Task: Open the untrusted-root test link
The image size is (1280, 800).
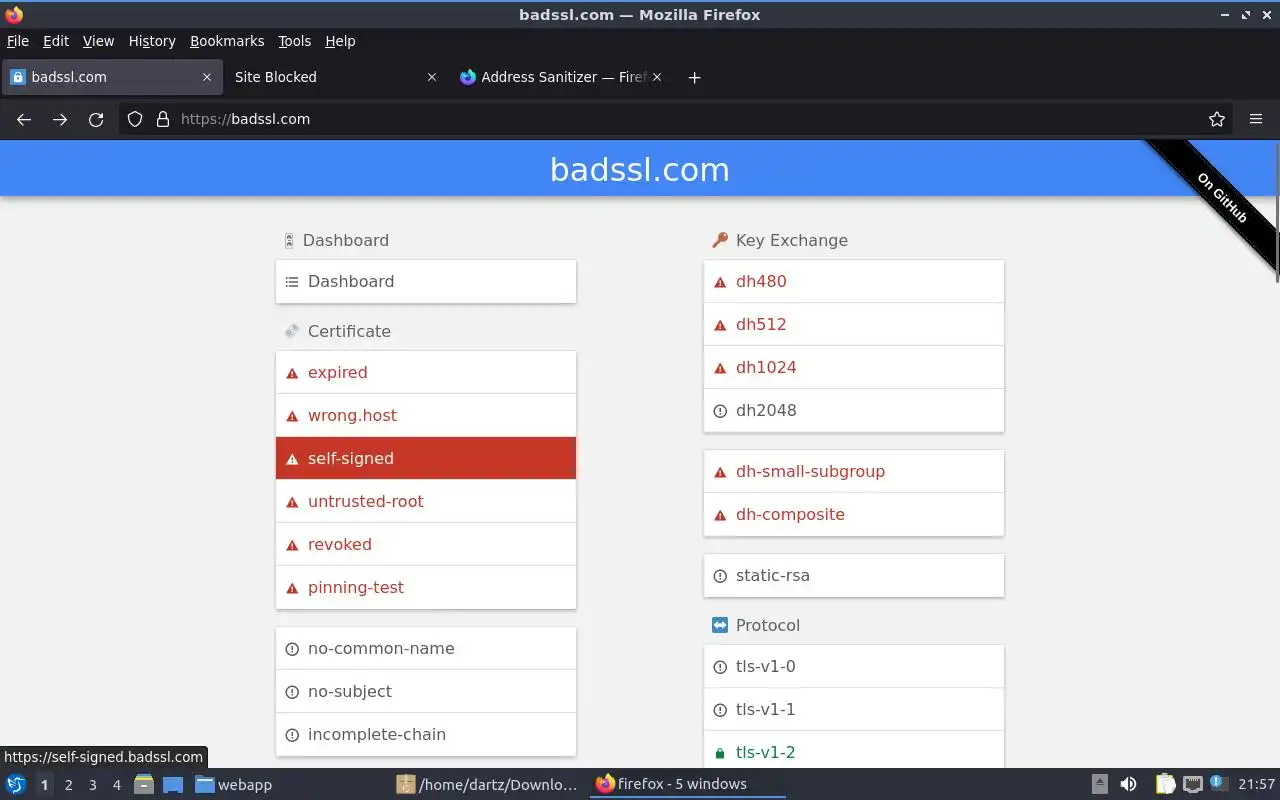Action: 426,502
